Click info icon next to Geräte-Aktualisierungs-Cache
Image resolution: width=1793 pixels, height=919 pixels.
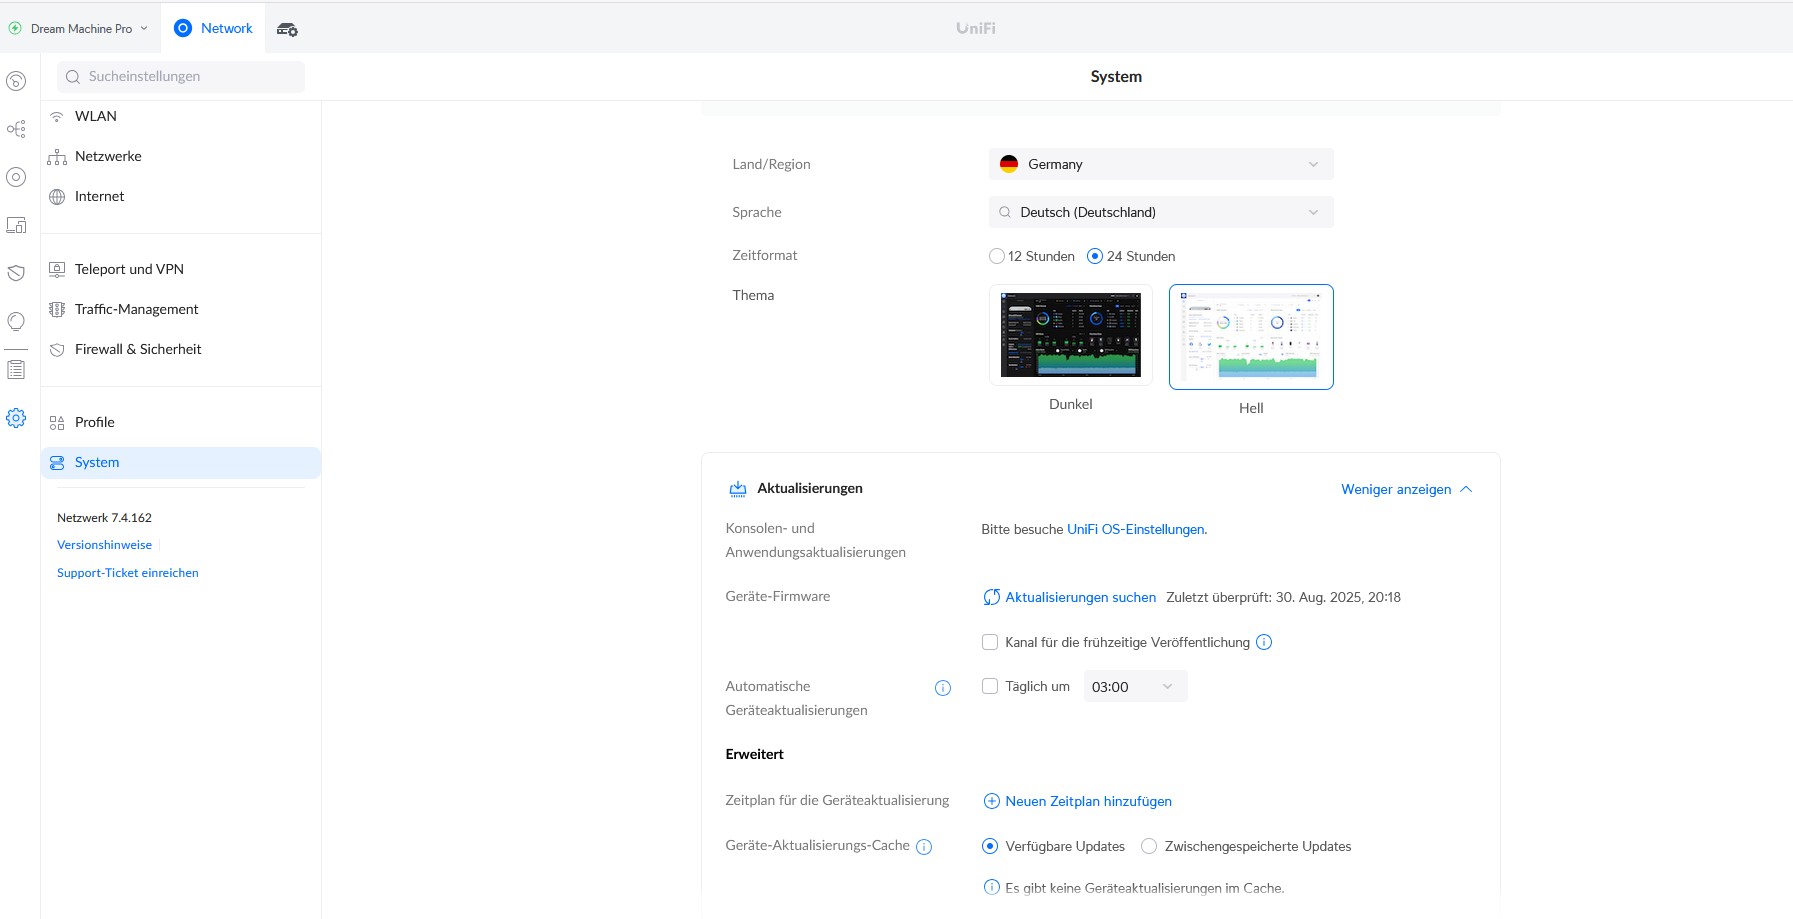pyautogui.click(x=924, y=847)
